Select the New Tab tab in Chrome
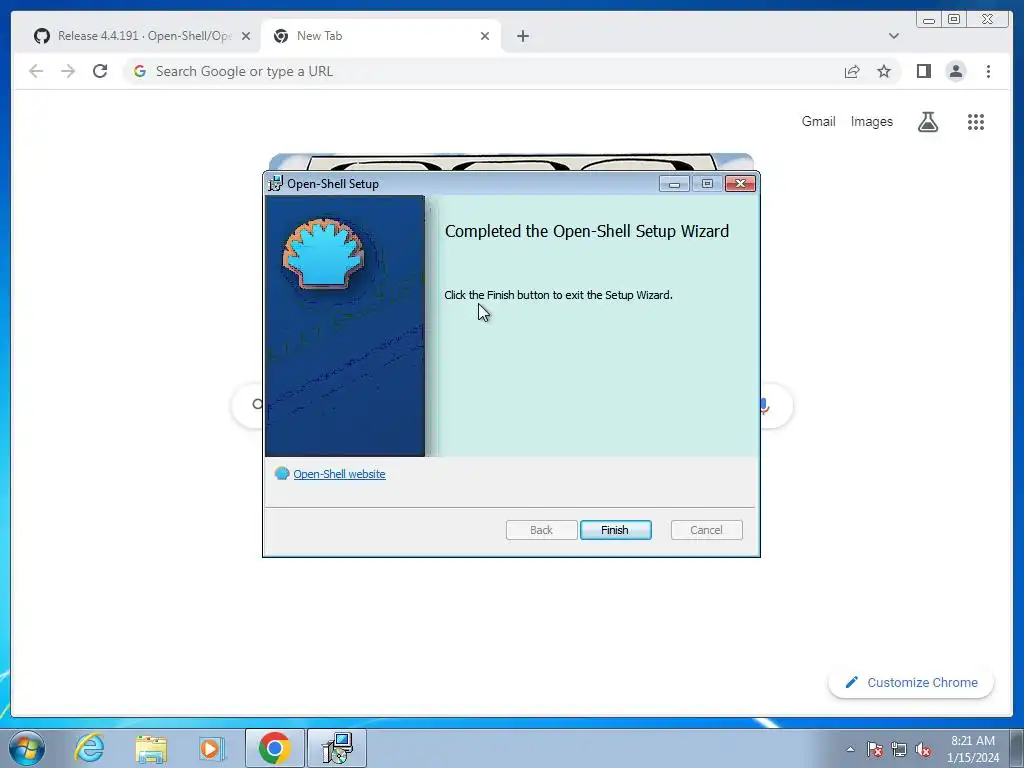The height and width of the screenshot is (768, 1024). click(x=380, y=36)
